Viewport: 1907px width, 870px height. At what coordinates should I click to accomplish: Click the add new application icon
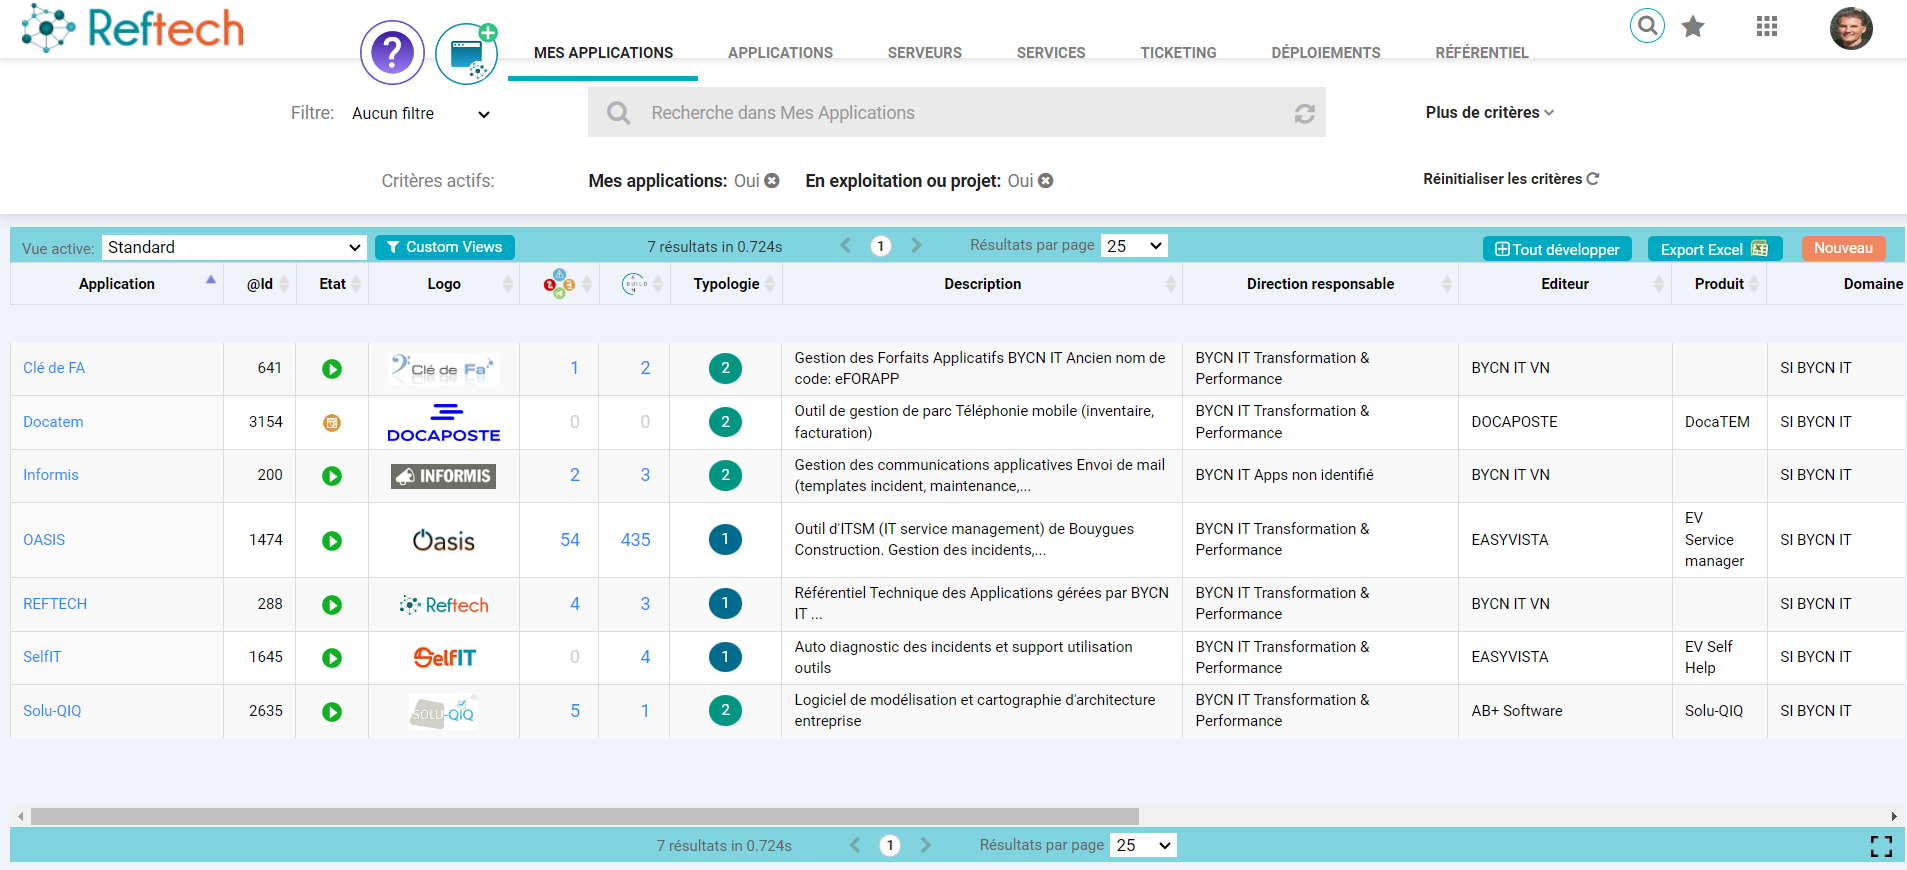coord(466,54)
